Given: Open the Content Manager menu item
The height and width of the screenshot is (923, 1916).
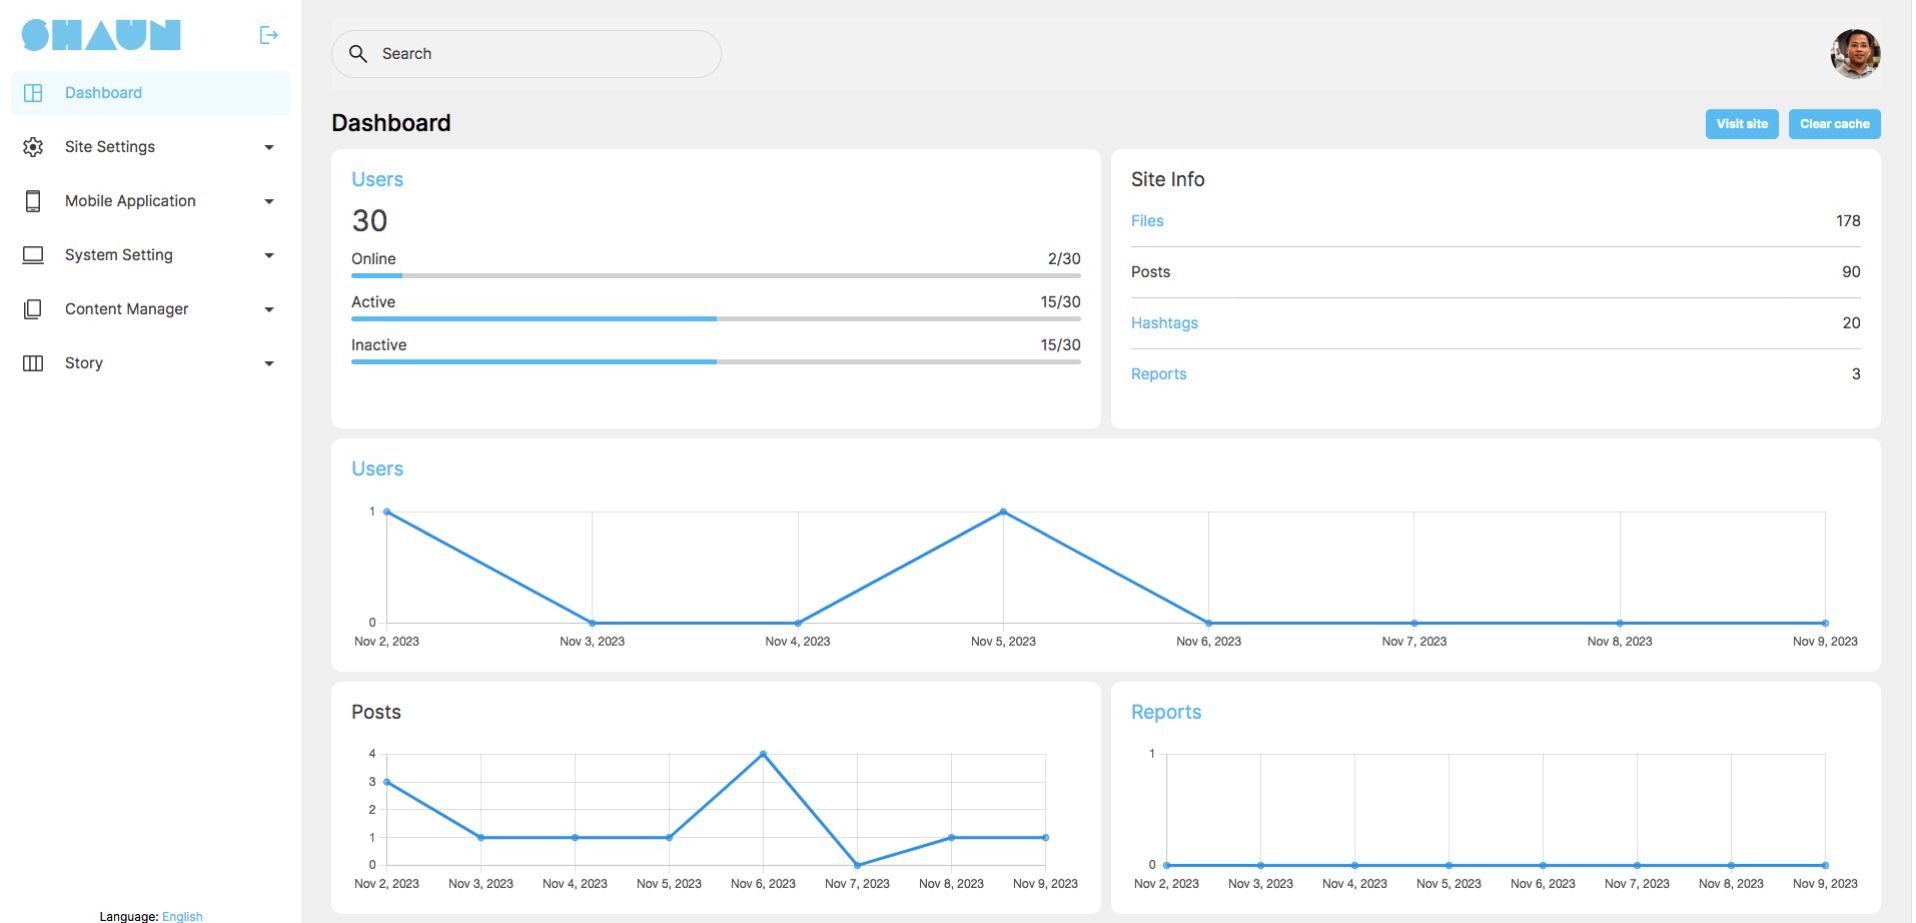Looking at the screenshot, I should [x=127, y=309].
